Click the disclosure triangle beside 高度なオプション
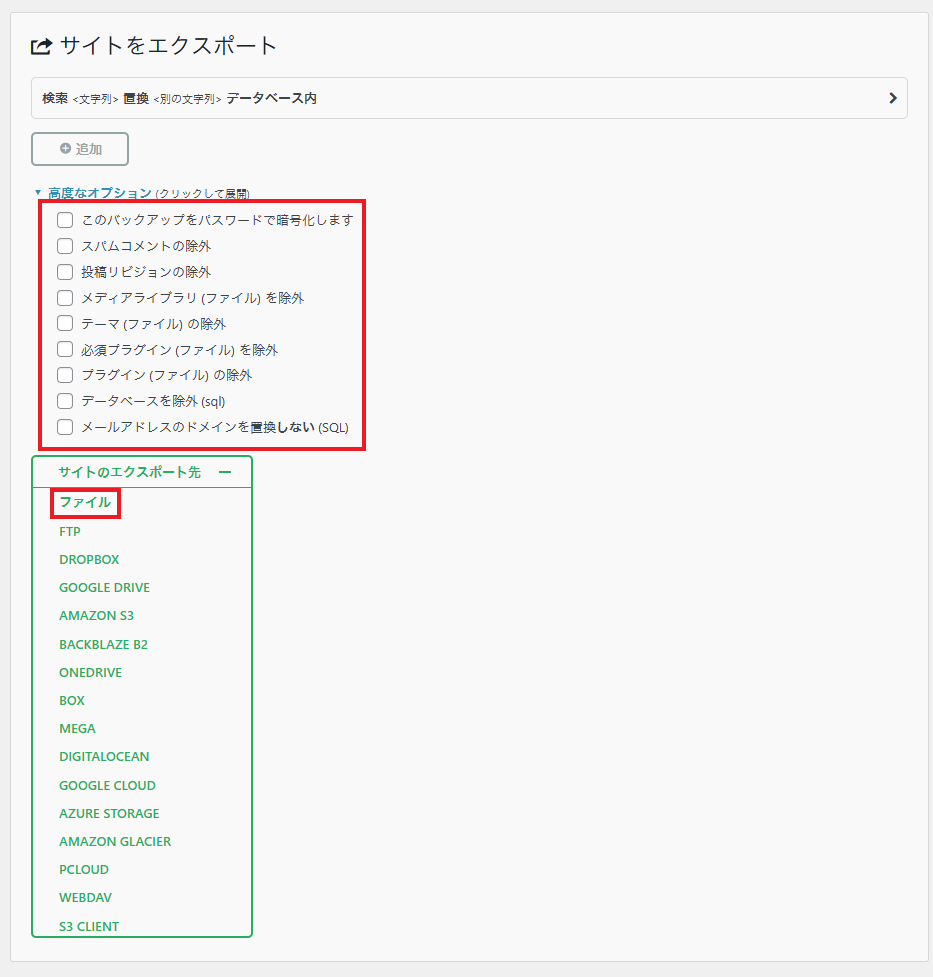This screenshot has width=933, height=977. (38, 193)
